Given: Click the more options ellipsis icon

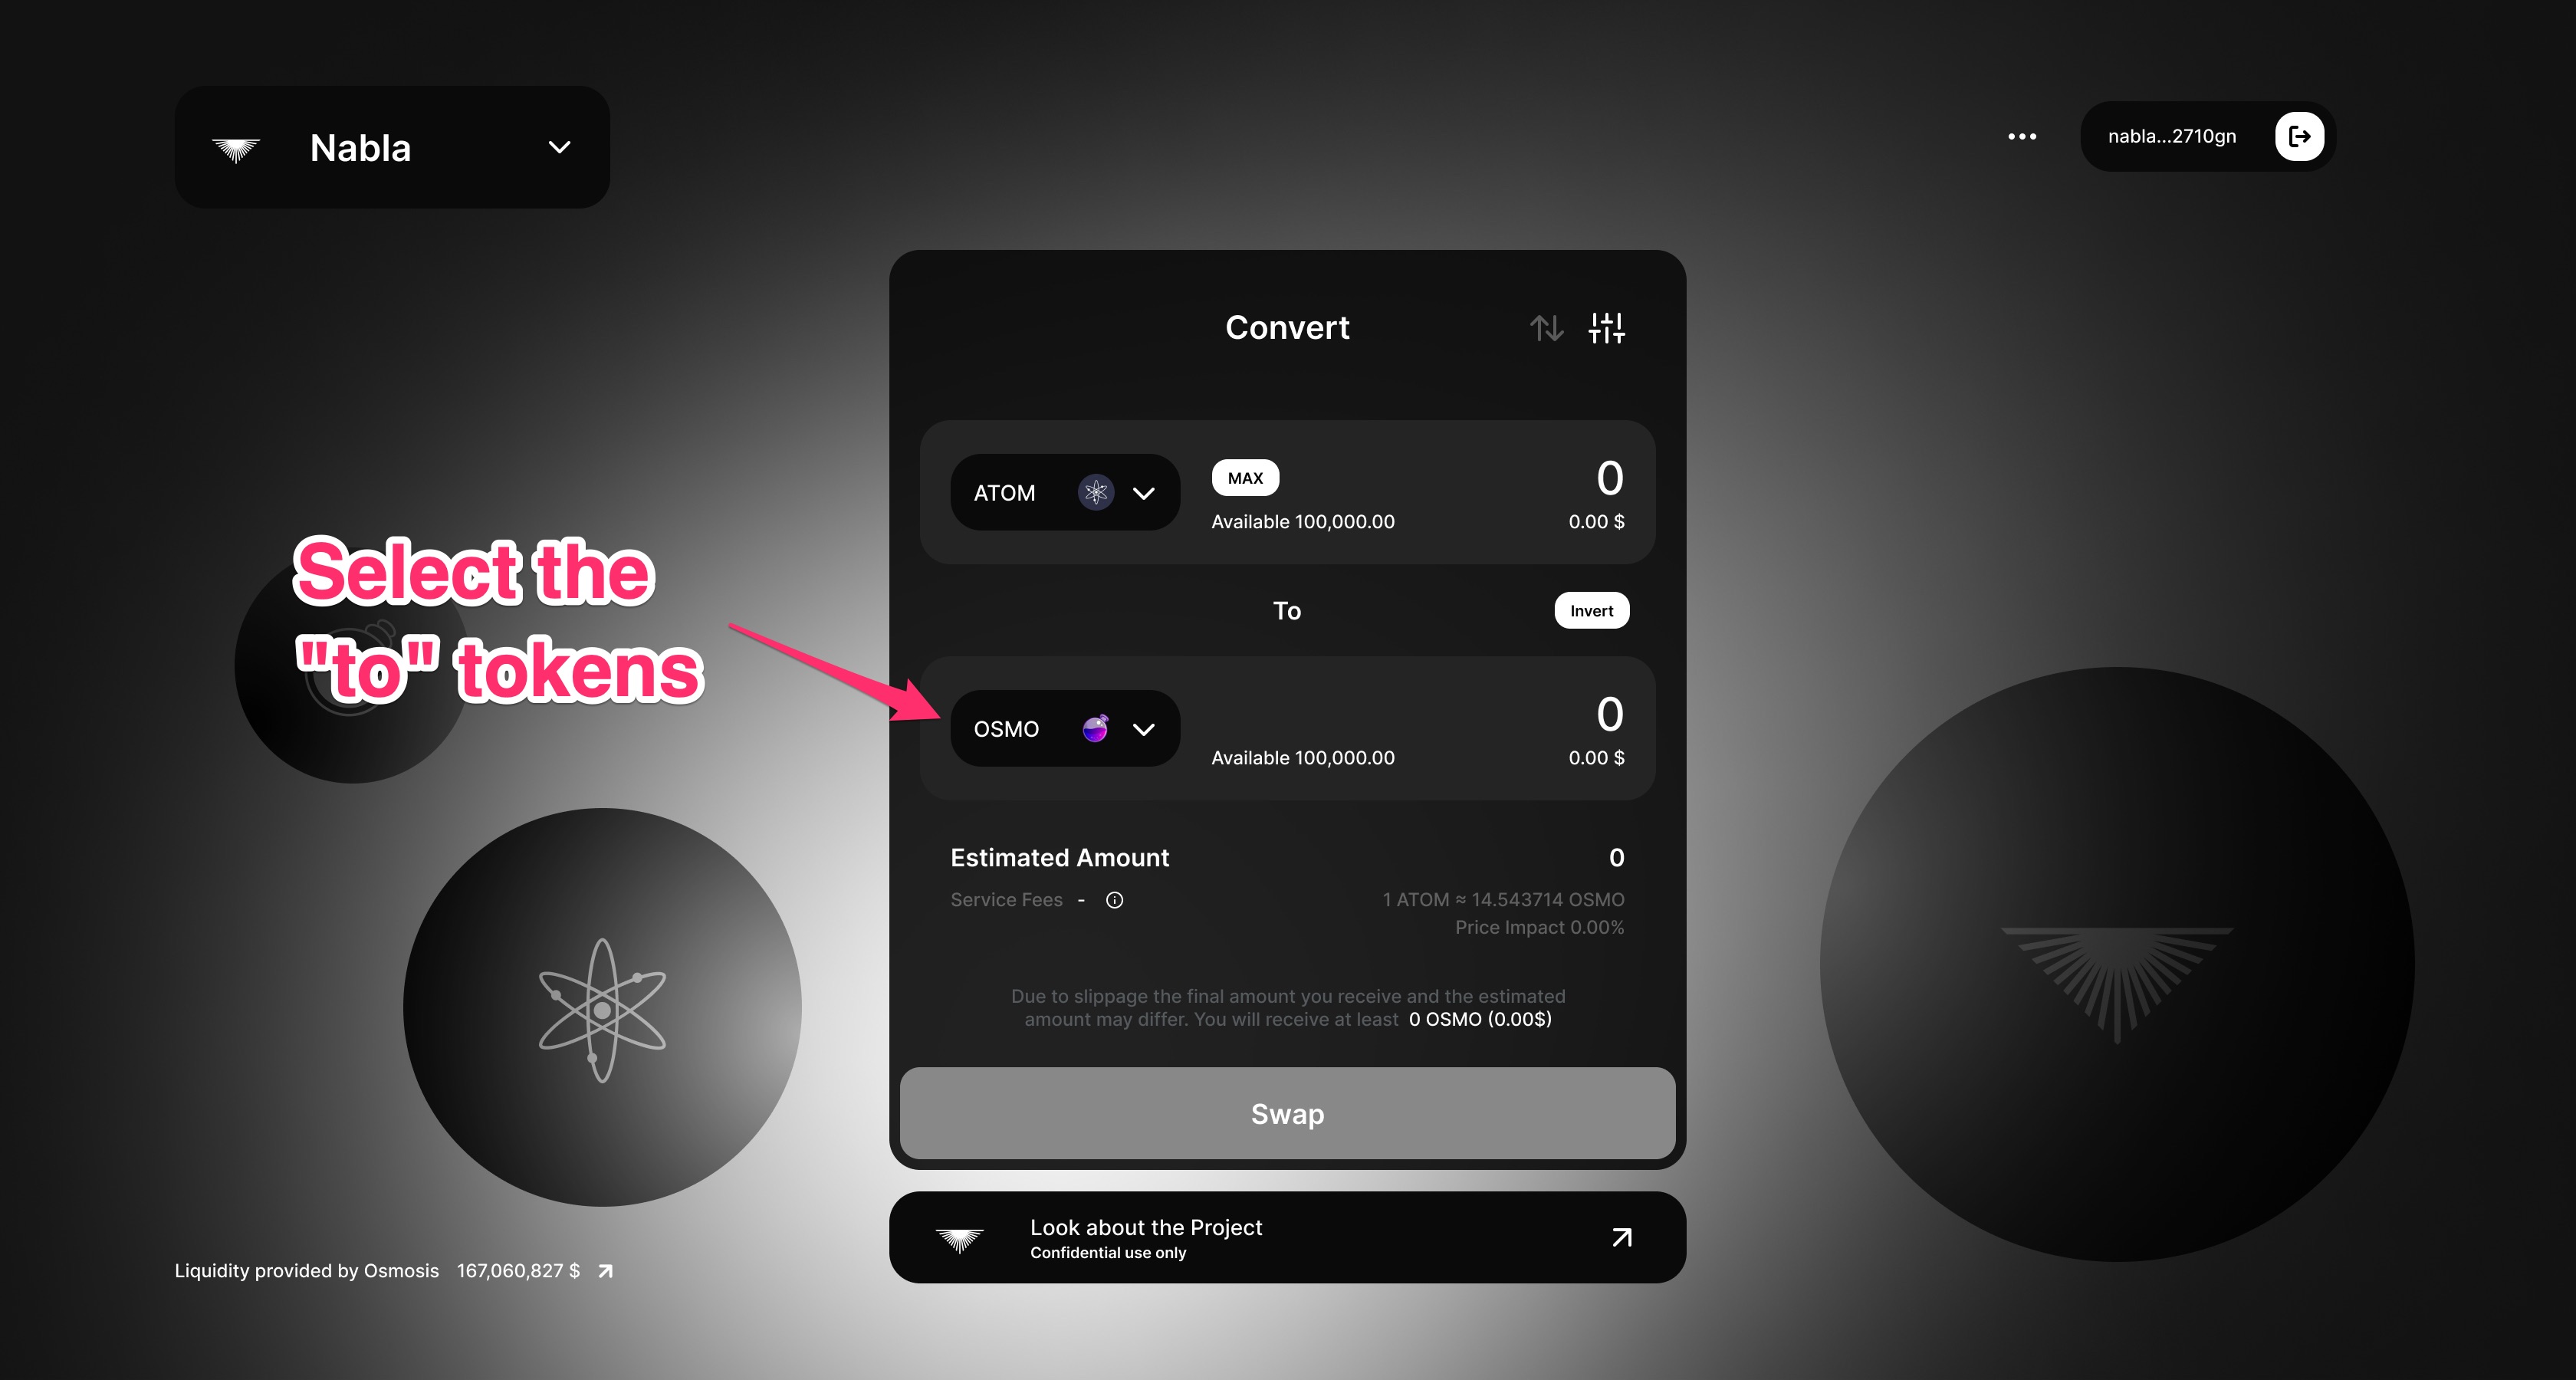Looking at the screenshot, I should click(x=2017, y=136).
